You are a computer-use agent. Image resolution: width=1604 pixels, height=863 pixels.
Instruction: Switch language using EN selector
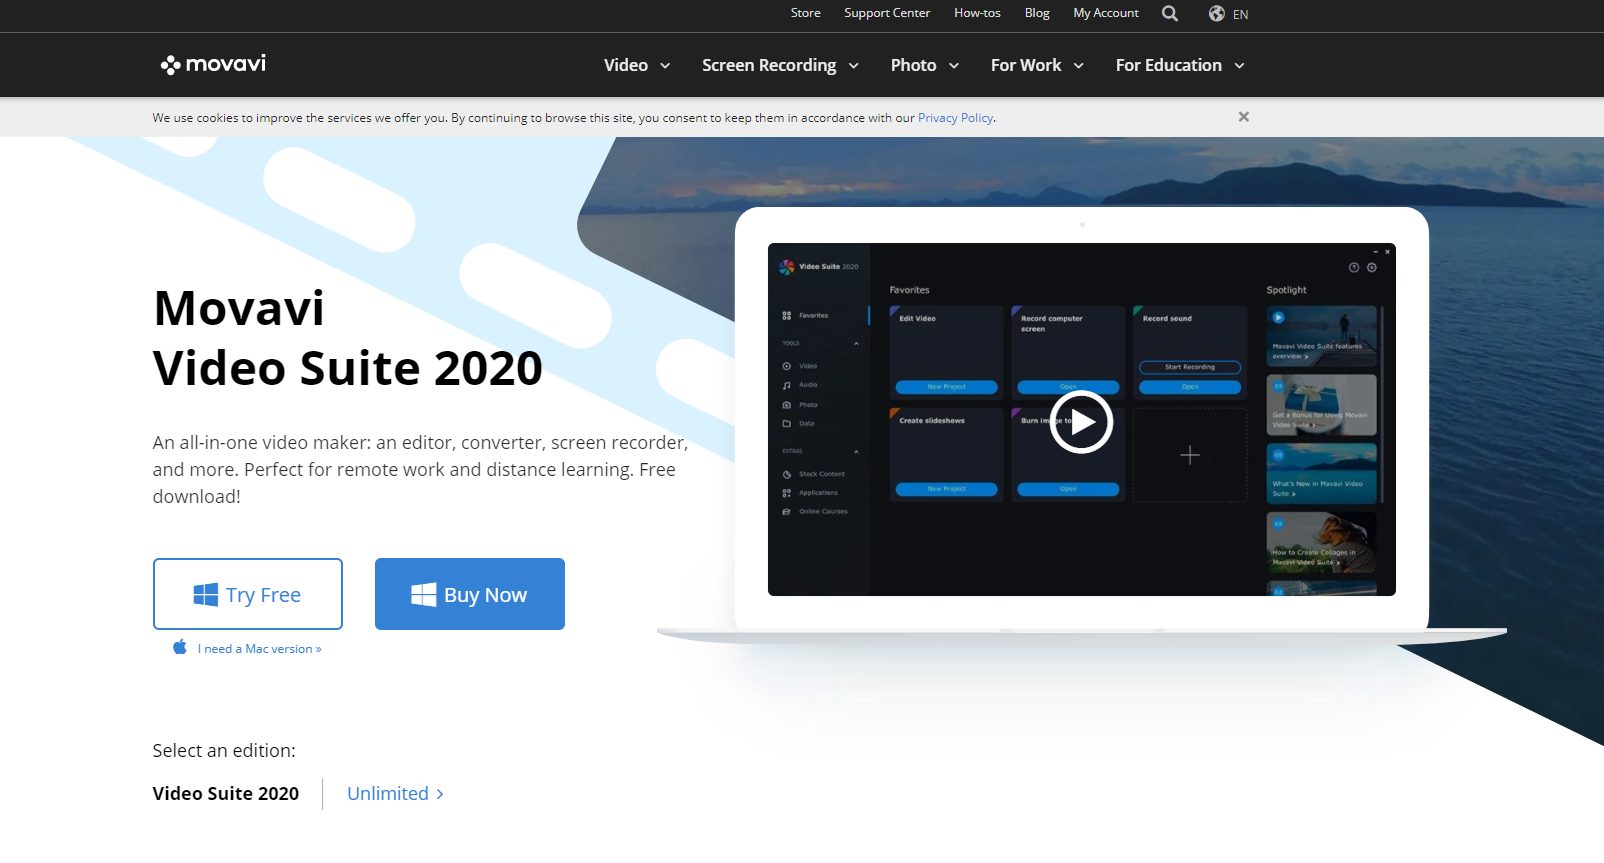(x=1241, y=14)
